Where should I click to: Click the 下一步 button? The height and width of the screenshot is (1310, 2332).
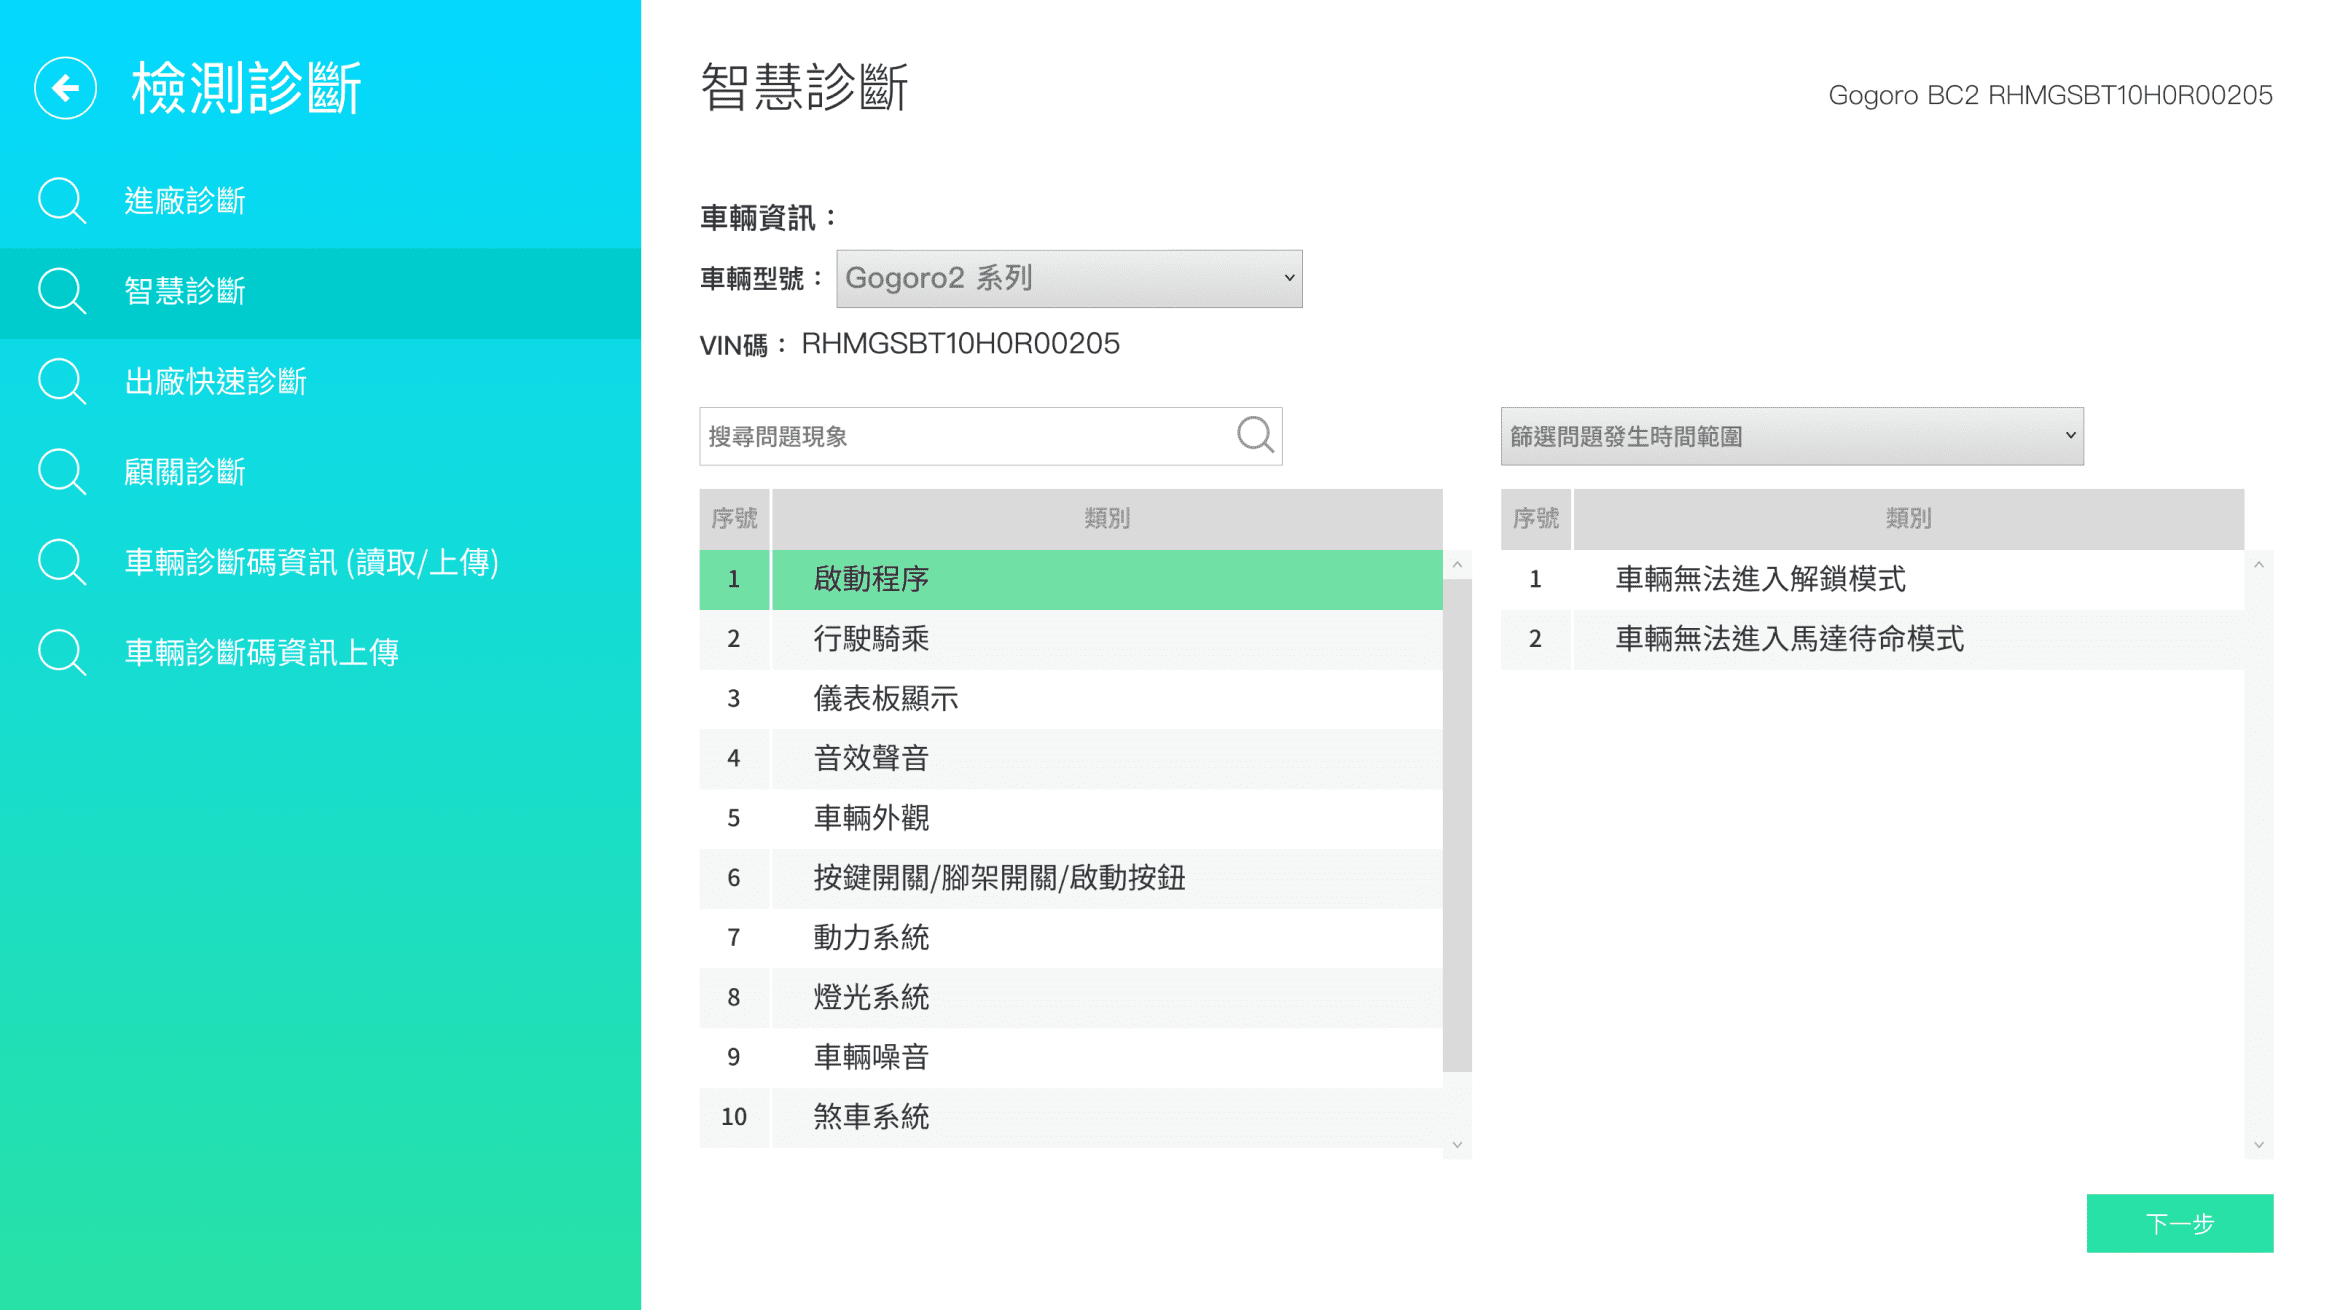tap(2179, 1223)
